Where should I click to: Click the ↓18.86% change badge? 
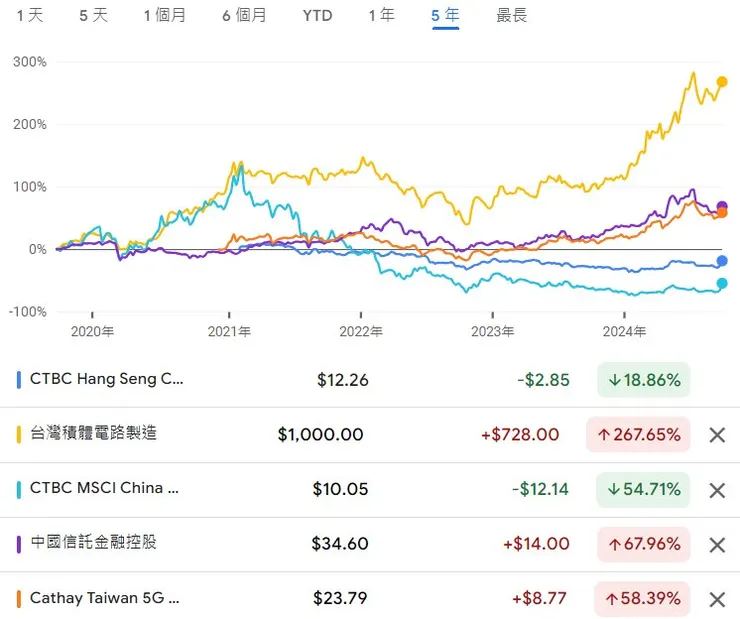[x=643, y=380]
